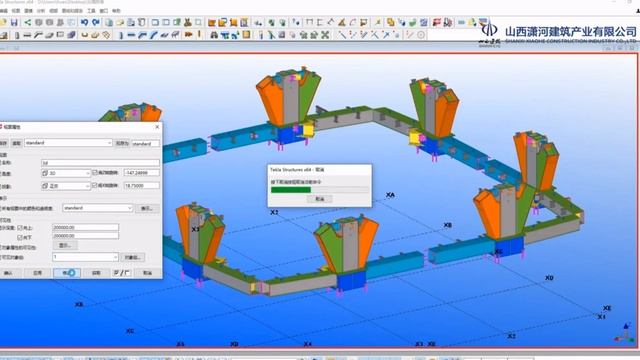This screenshot has height=360, width=640.
Task: Click the orange double-arrow toolbar icon
Action: coord(189,35)
